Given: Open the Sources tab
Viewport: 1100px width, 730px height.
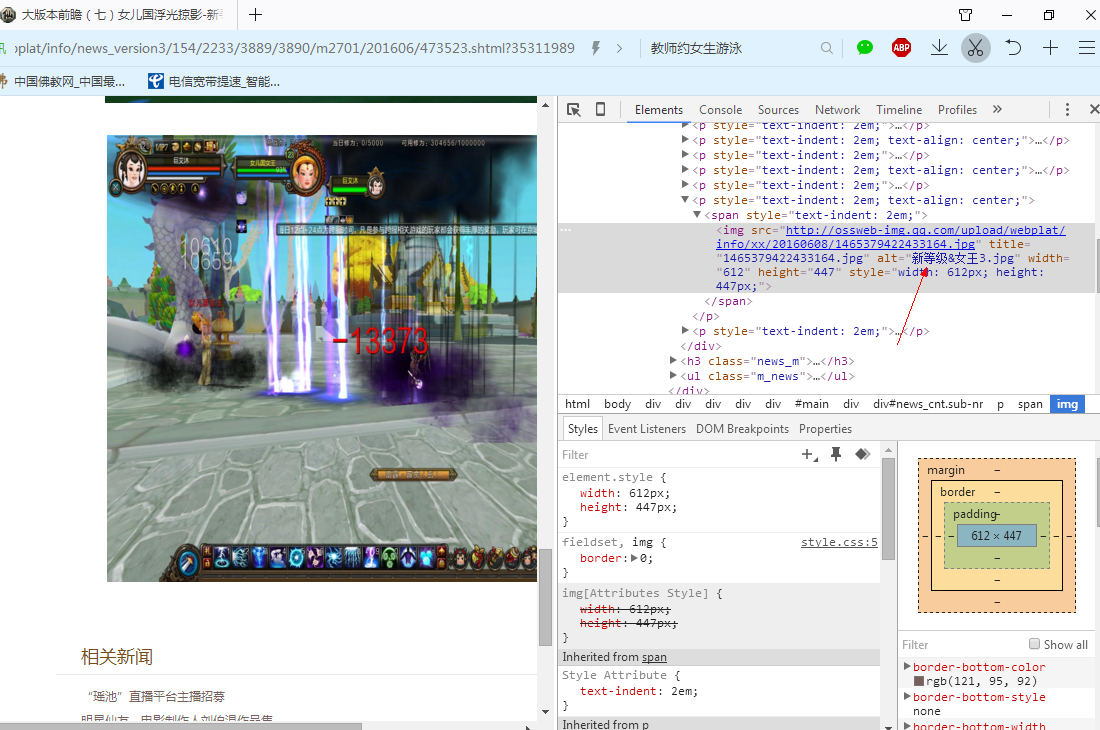Looking at the screenshot, I should (778, 109).
